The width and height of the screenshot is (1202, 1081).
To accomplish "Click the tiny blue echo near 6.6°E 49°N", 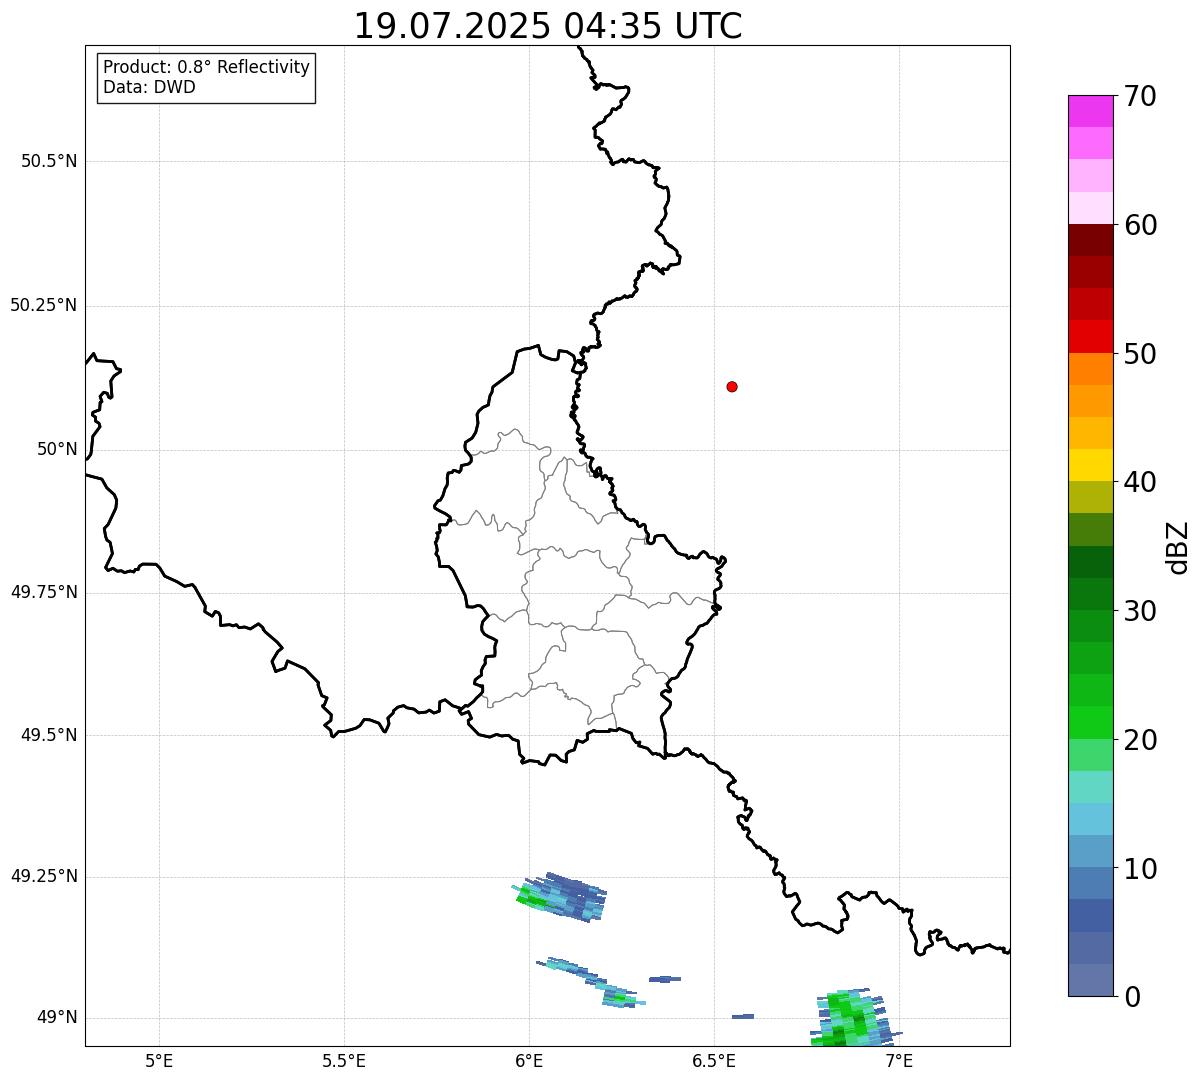I will click(x=743, y=1016).
